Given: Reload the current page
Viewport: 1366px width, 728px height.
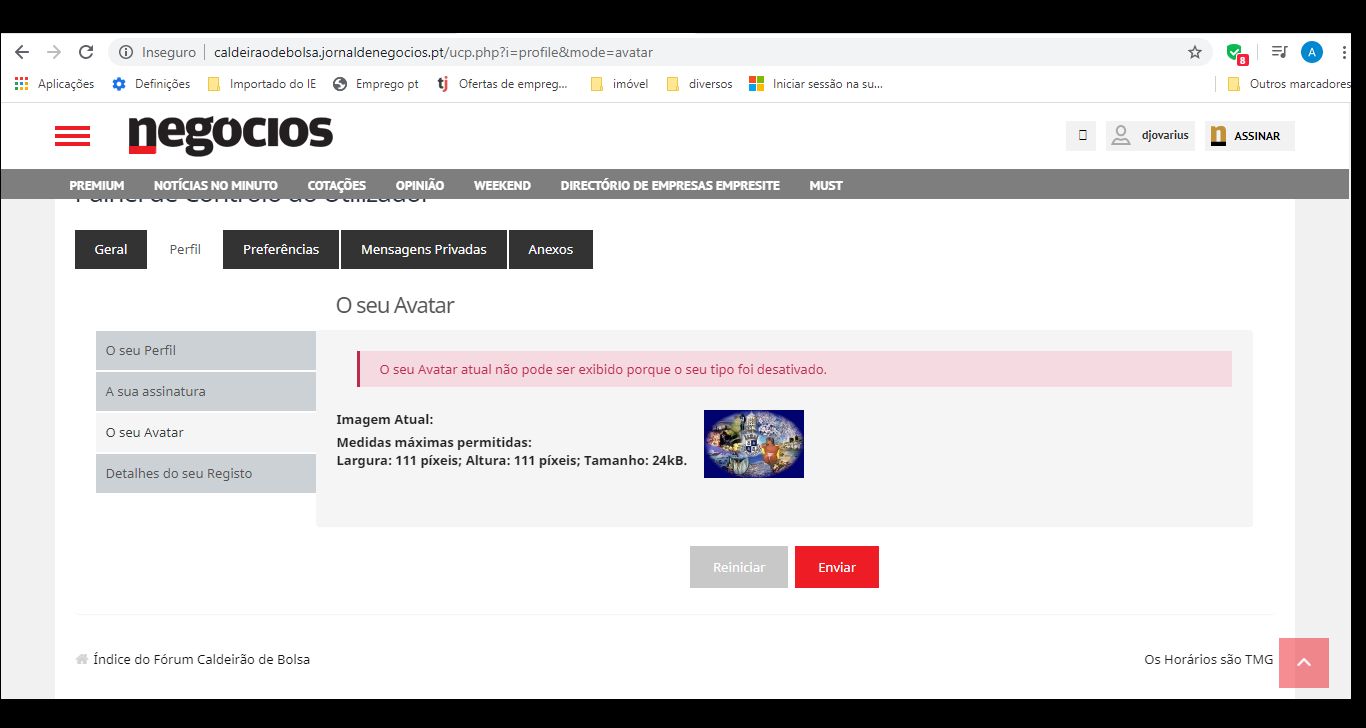Looking at the screenshot, I should coord(86,52).
